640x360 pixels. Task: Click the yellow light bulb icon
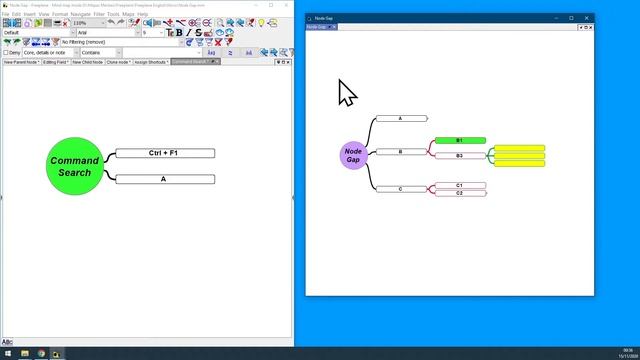pyautogui.click(x=261, y=23)
